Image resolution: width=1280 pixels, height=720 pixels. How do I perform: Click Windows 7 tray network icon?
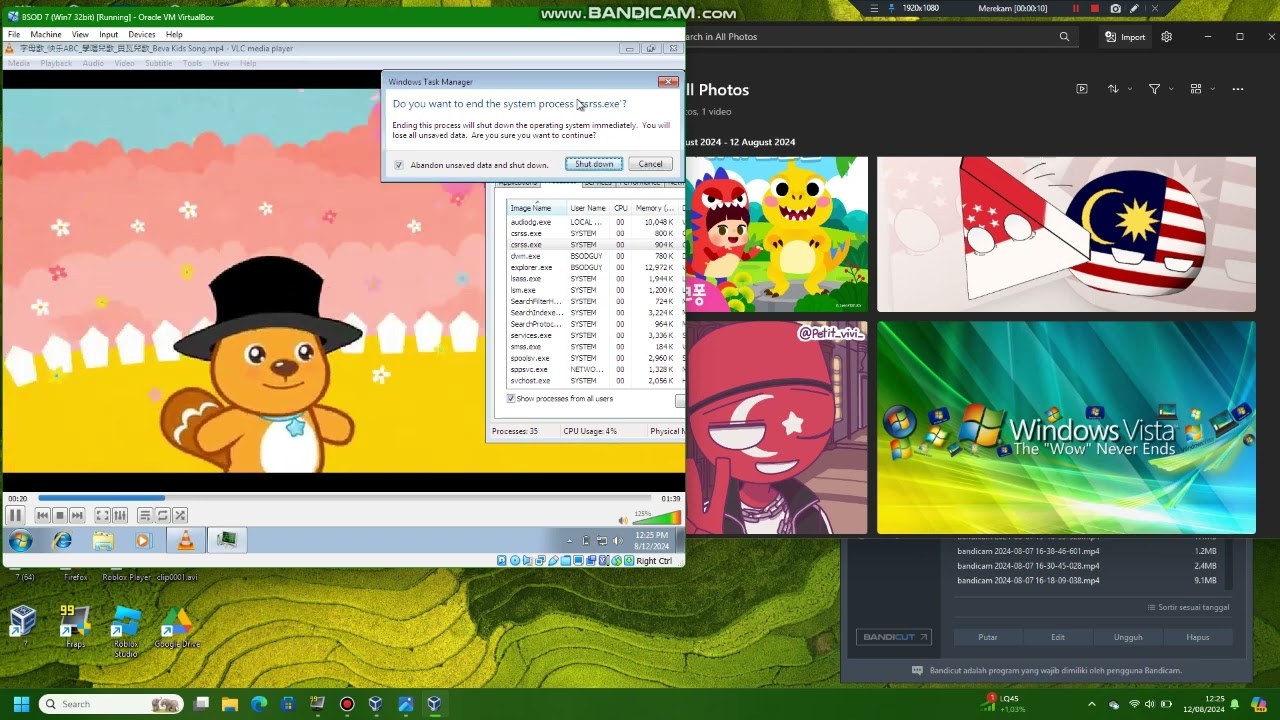[x=602, y=541]
